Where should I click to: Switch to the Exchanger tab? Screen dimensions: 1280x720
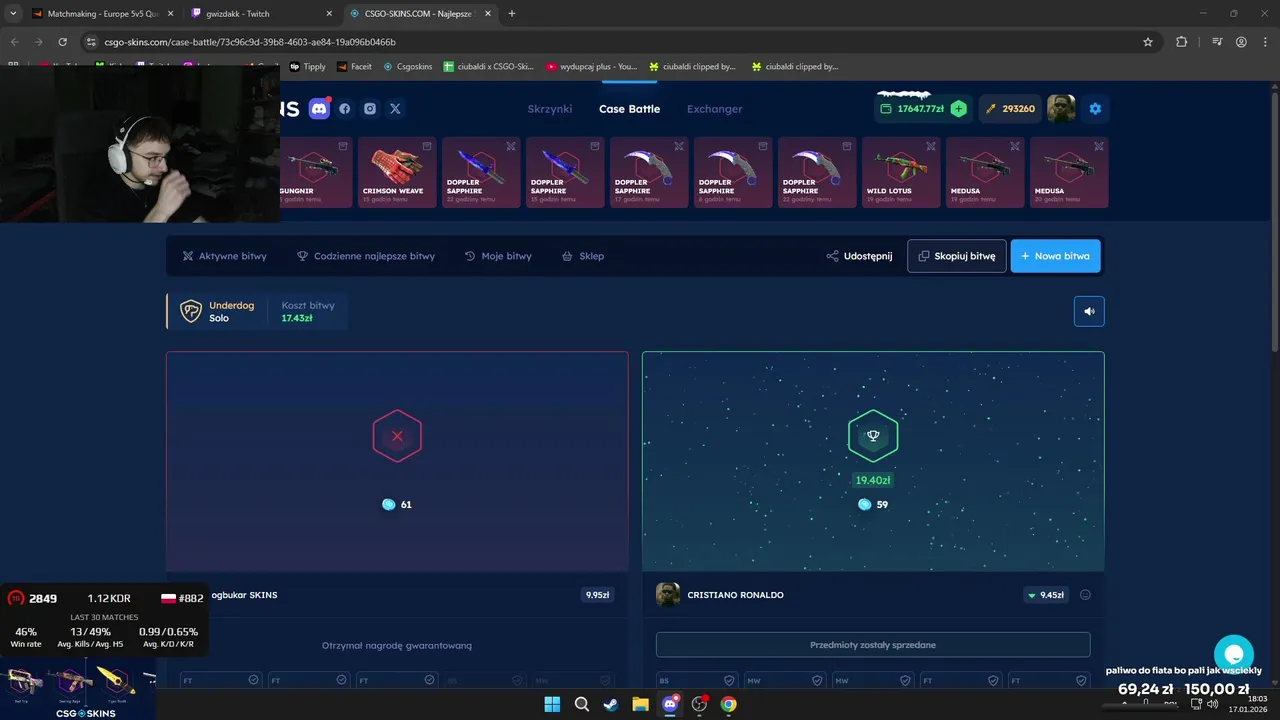(715, 109)
